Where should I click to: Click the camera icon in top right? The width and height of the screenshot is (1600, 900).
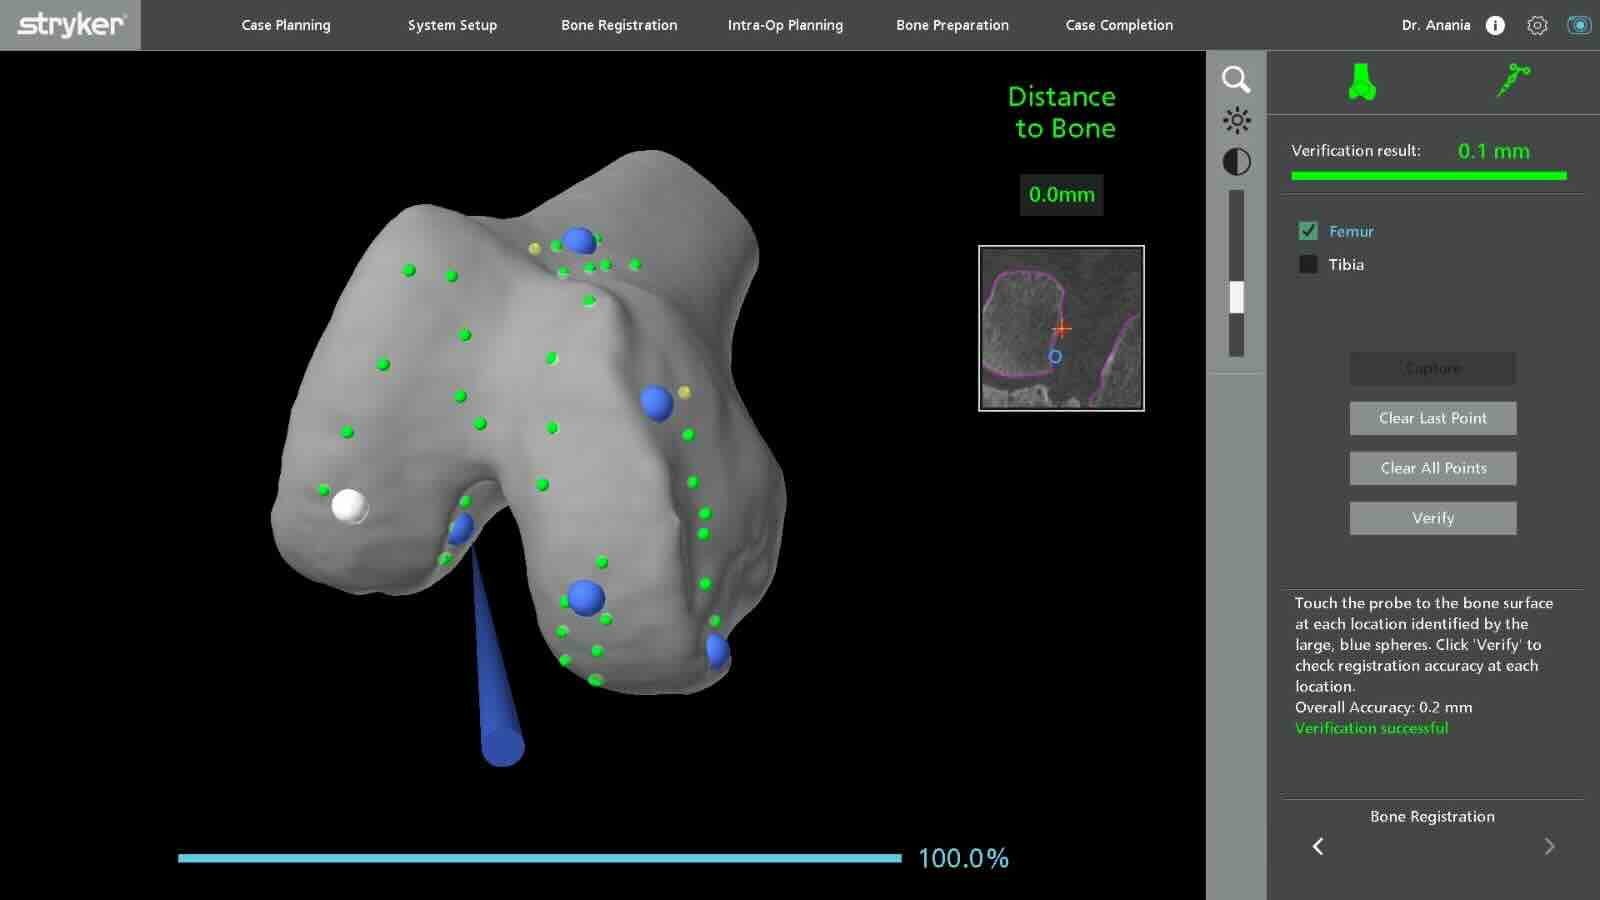click(1580, 25)
